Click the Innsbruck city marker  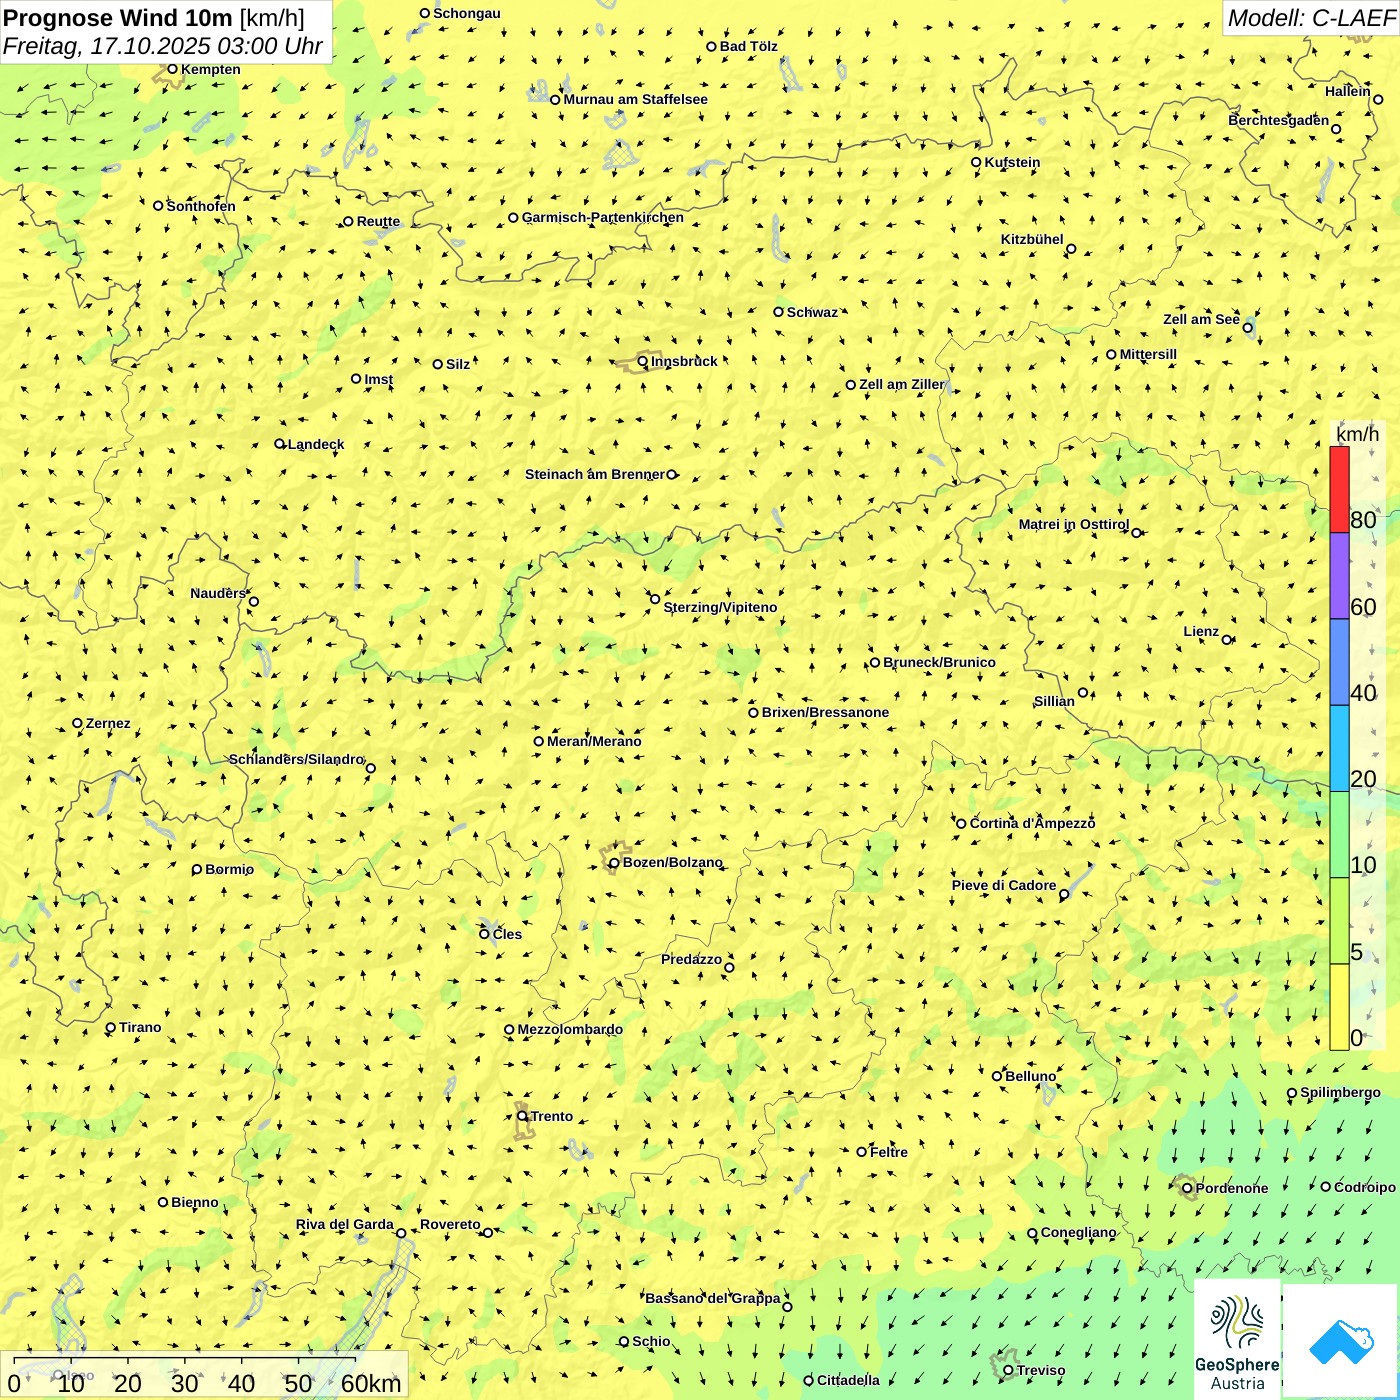pyautogui.click(x=643, y=361)
